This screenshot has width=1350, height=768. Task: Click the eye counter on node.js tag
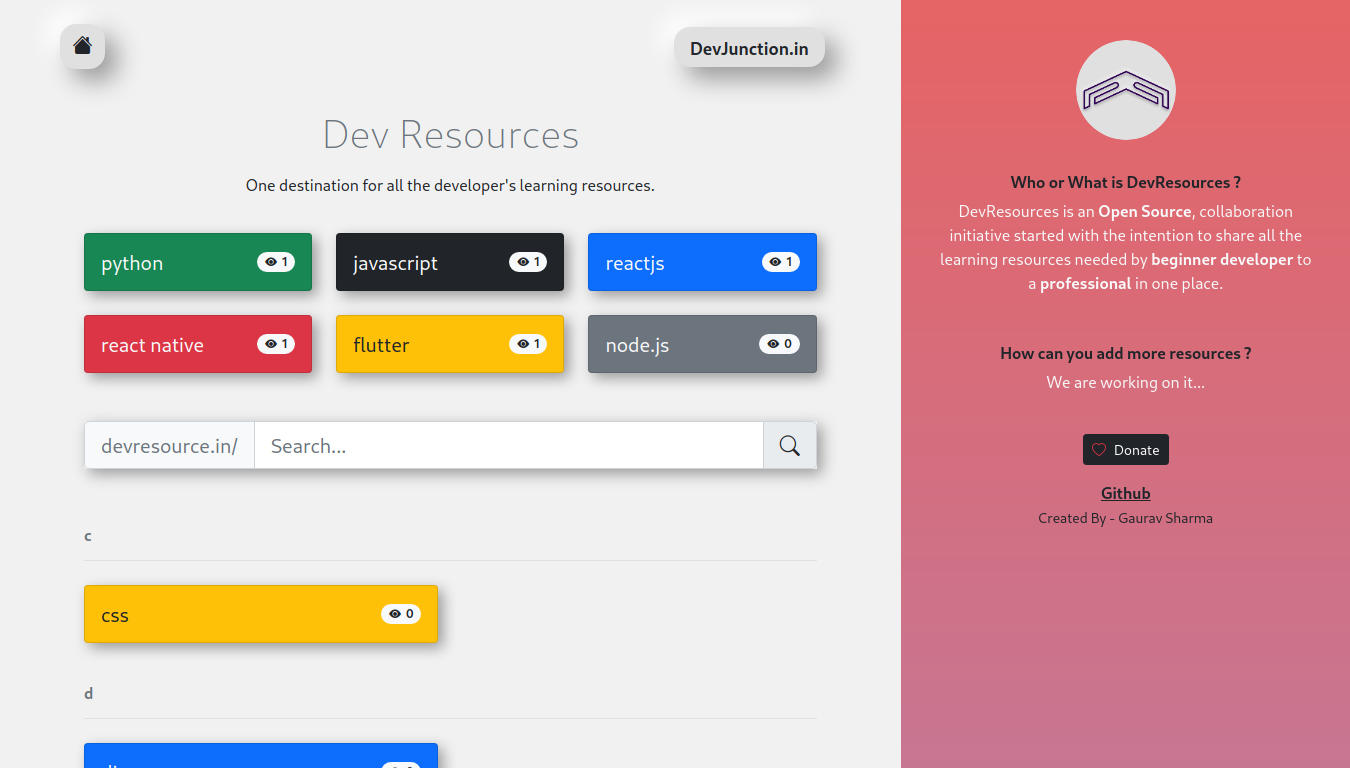[x=779, y=343]
